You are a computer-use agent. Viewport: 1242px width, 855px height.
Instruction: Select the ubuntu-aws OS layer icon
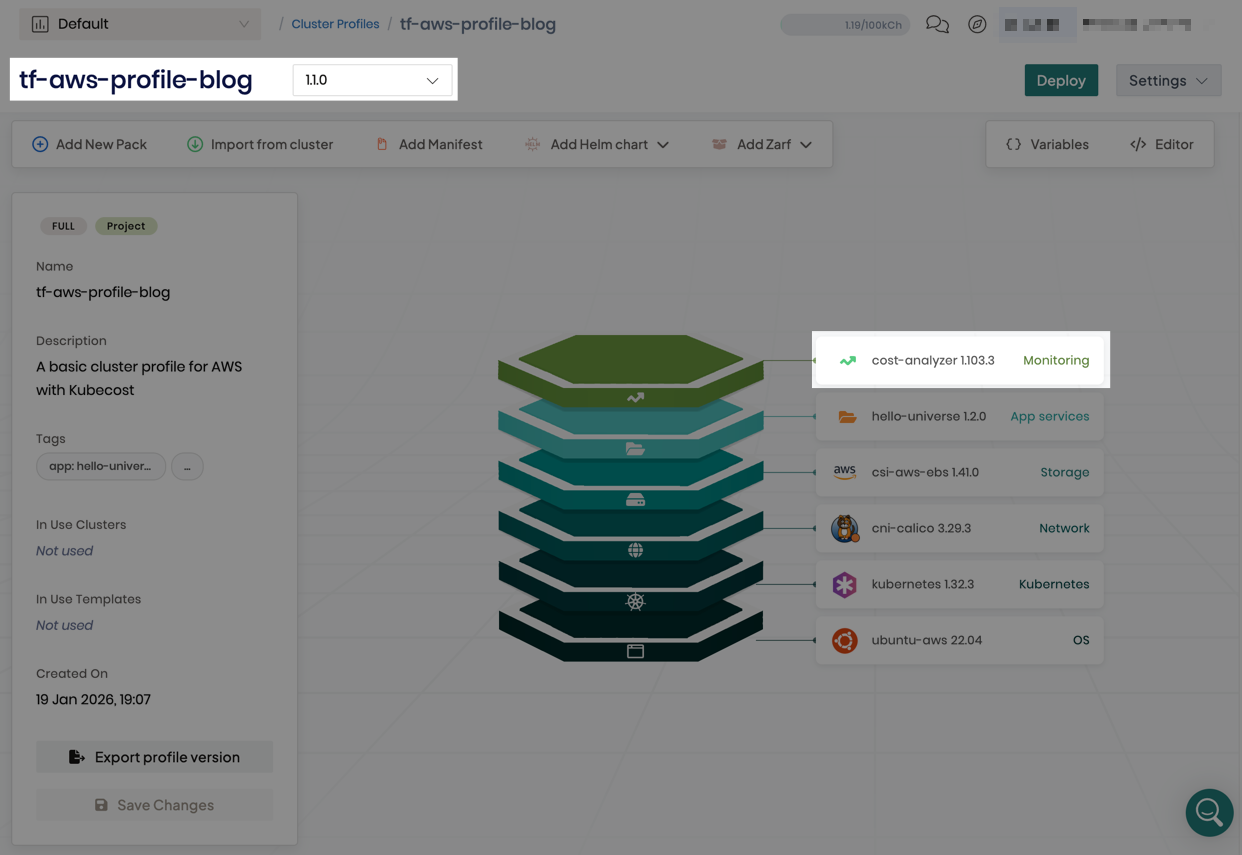[845, 640]
